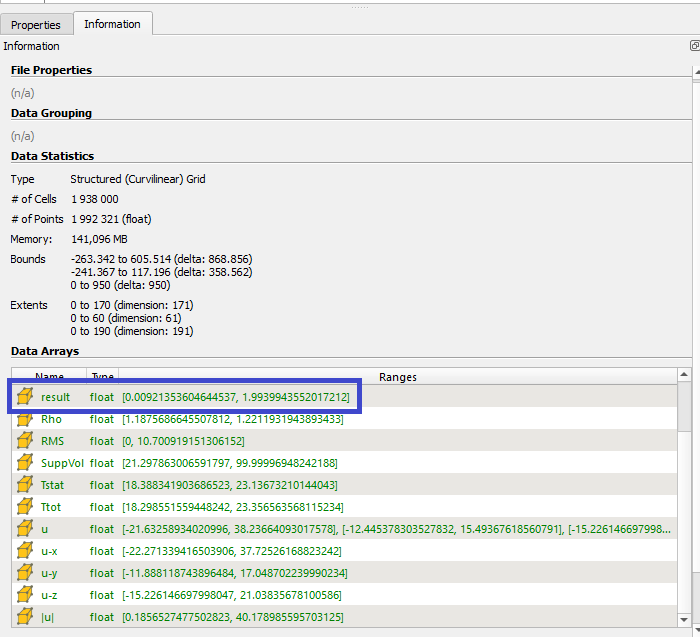Switch to the Properties tab
This screenshot has height=637, width=700.
[x=36, y=25]
